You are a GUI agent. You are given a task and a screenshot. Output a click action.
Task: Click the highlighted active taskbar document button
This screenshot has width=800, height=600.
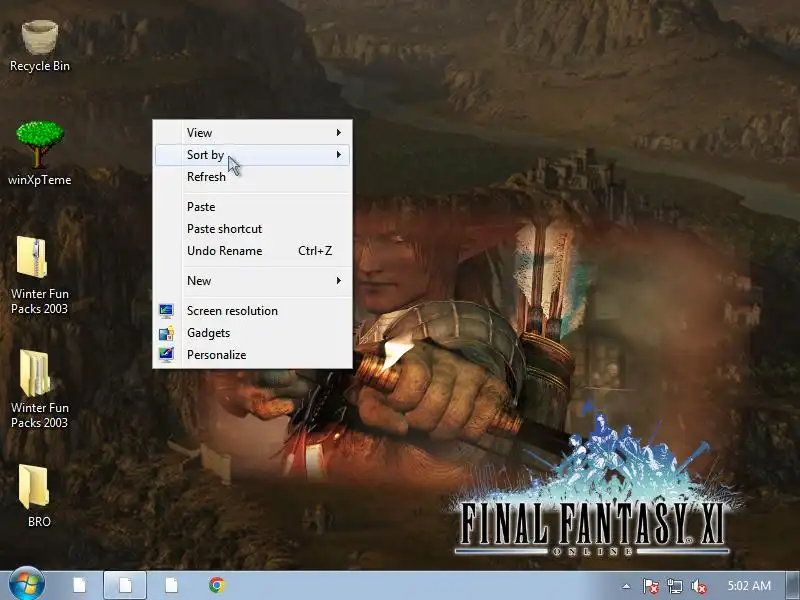125,585
